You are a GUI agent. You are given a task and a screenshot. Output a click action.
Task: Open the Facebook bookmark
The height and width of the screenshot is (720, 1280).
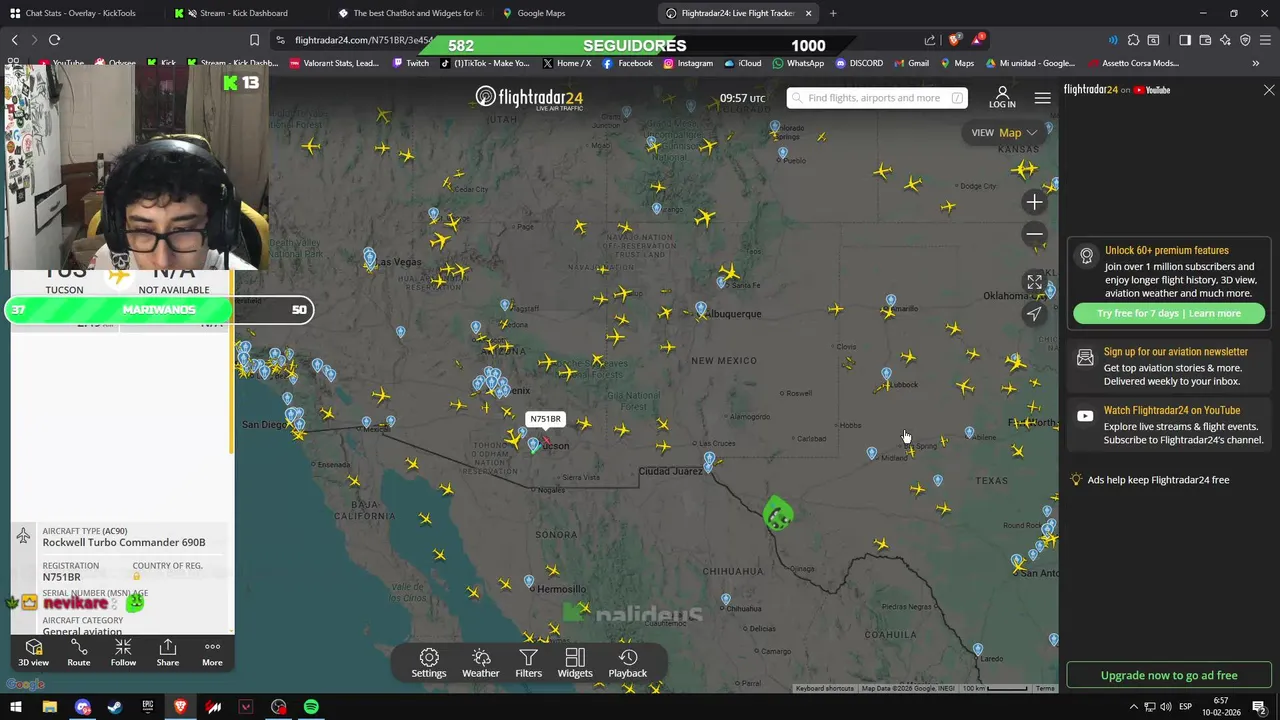point(627,63)
